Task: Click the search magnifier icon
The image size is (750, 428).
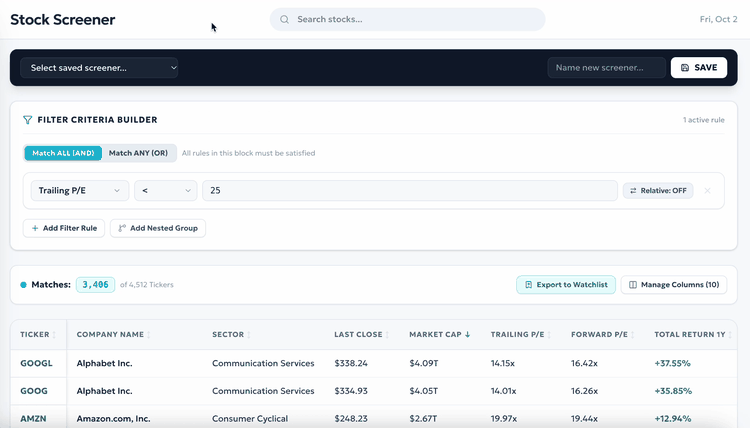Action: 284,20
